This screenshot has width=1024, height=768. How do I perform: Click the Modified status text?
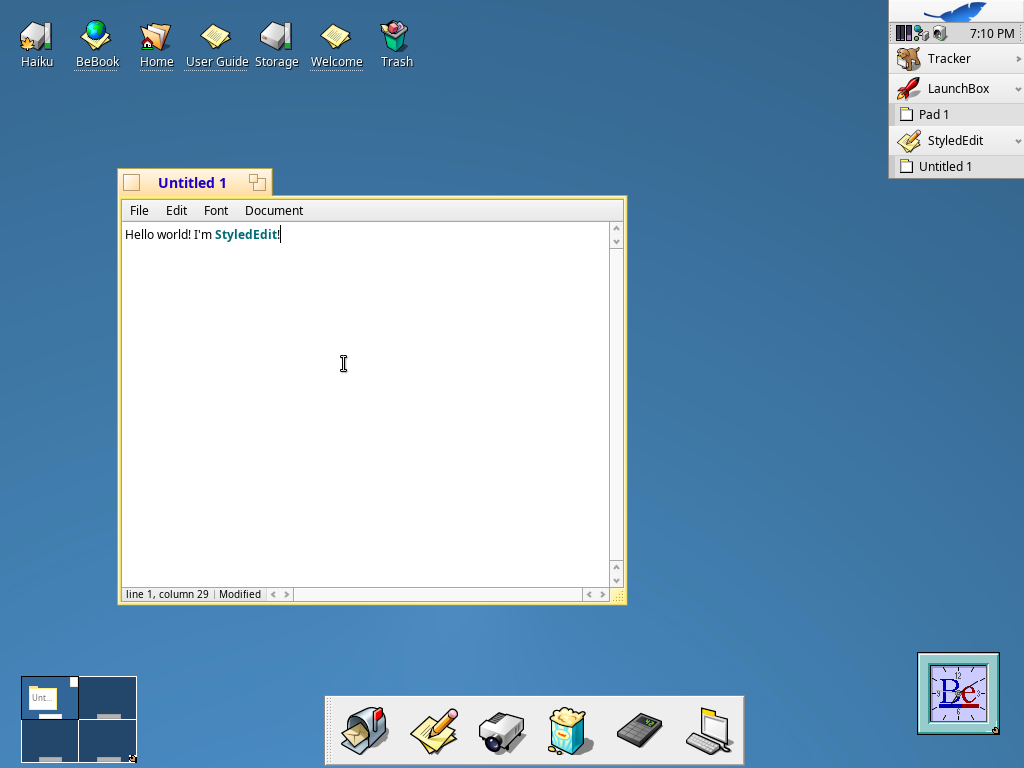tap(240, 594)
